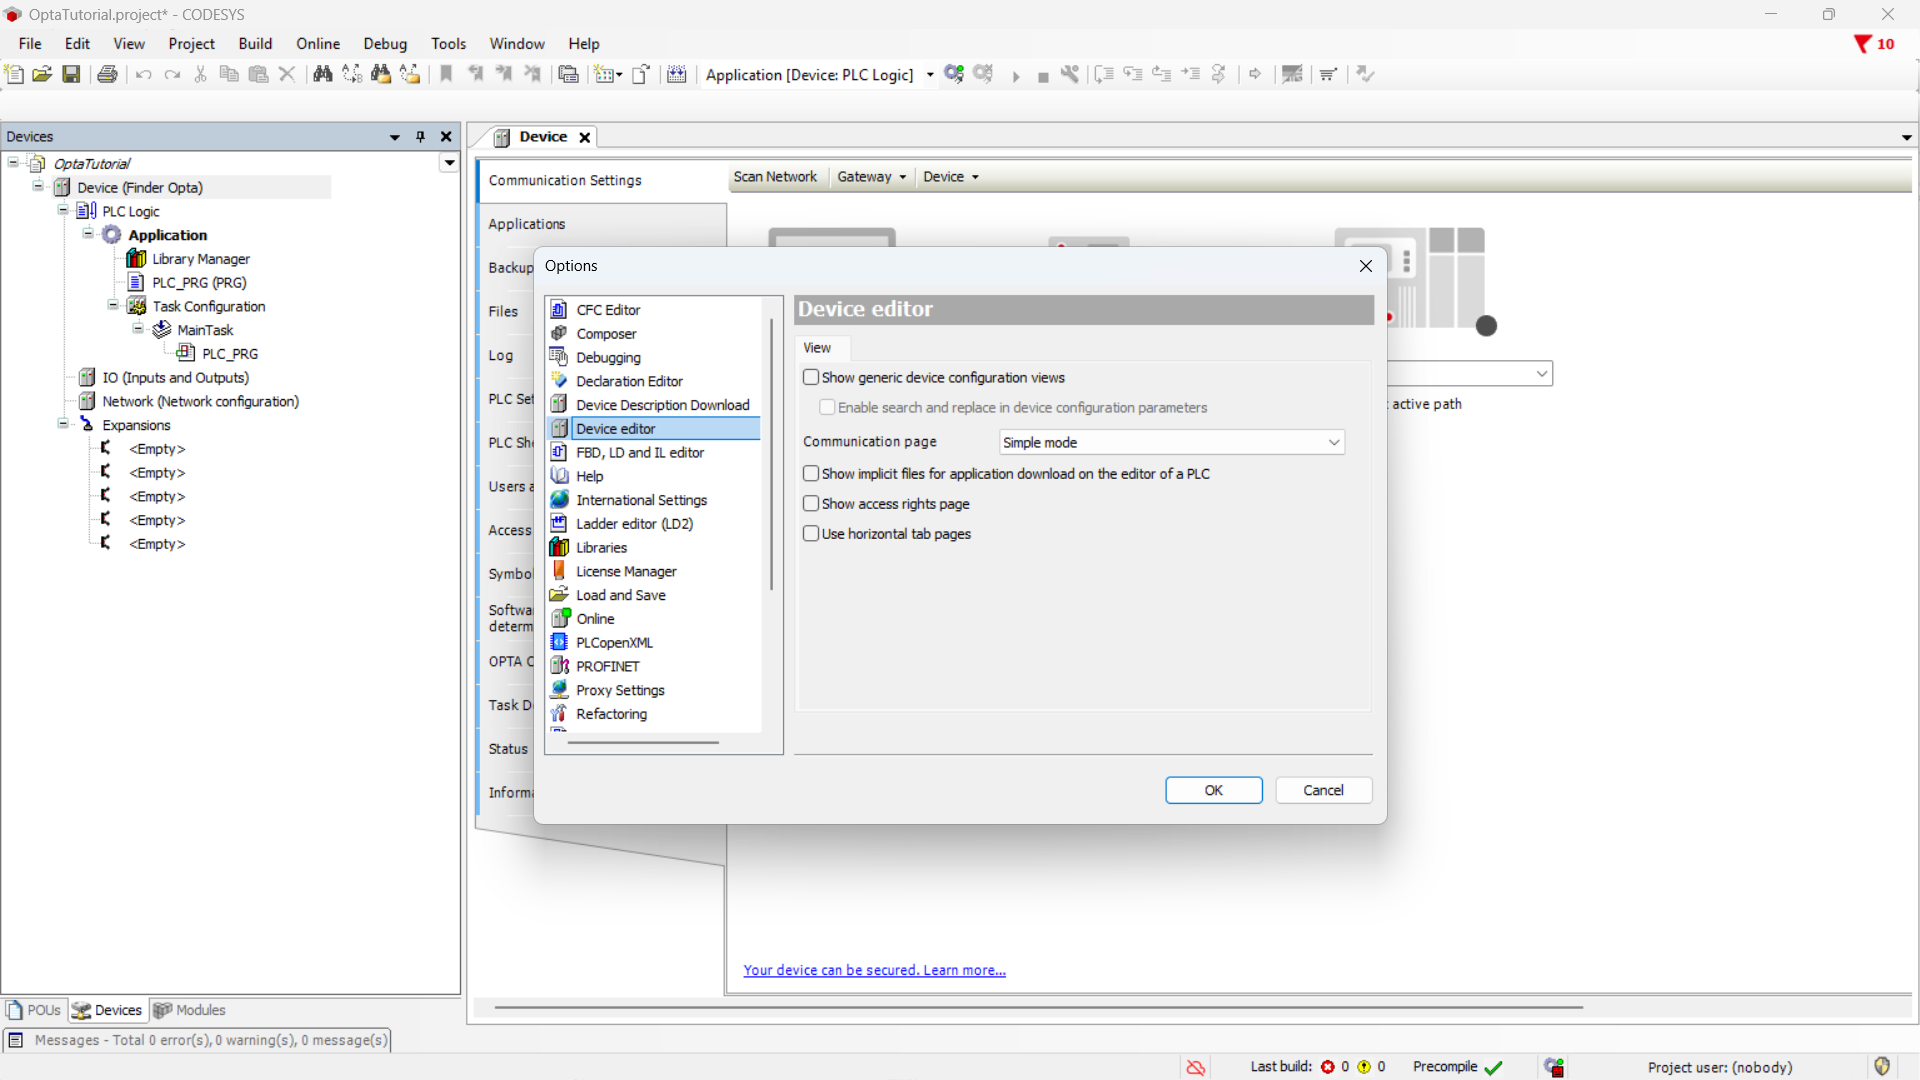Click the Save project toolbar icon
Image resolution: width=1920 pixels, height=1080 pixels.
pos(71,74)
